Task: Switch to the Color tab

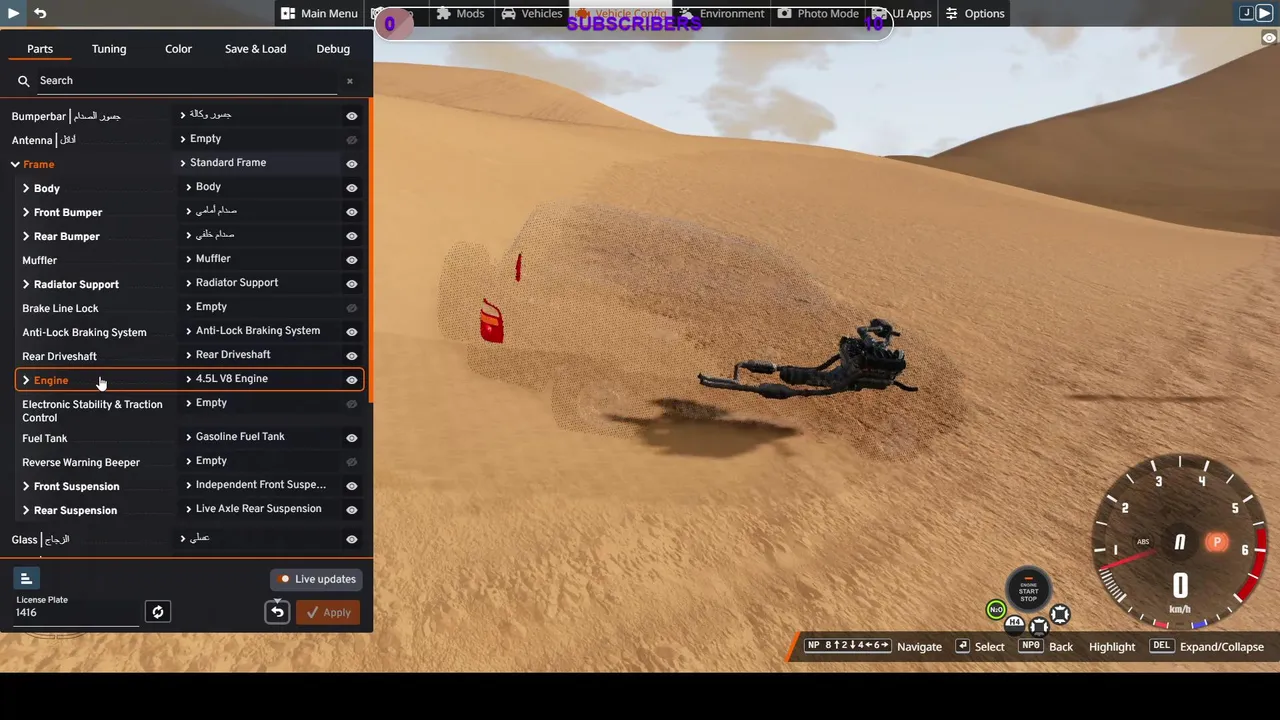Action: [179, 48]
